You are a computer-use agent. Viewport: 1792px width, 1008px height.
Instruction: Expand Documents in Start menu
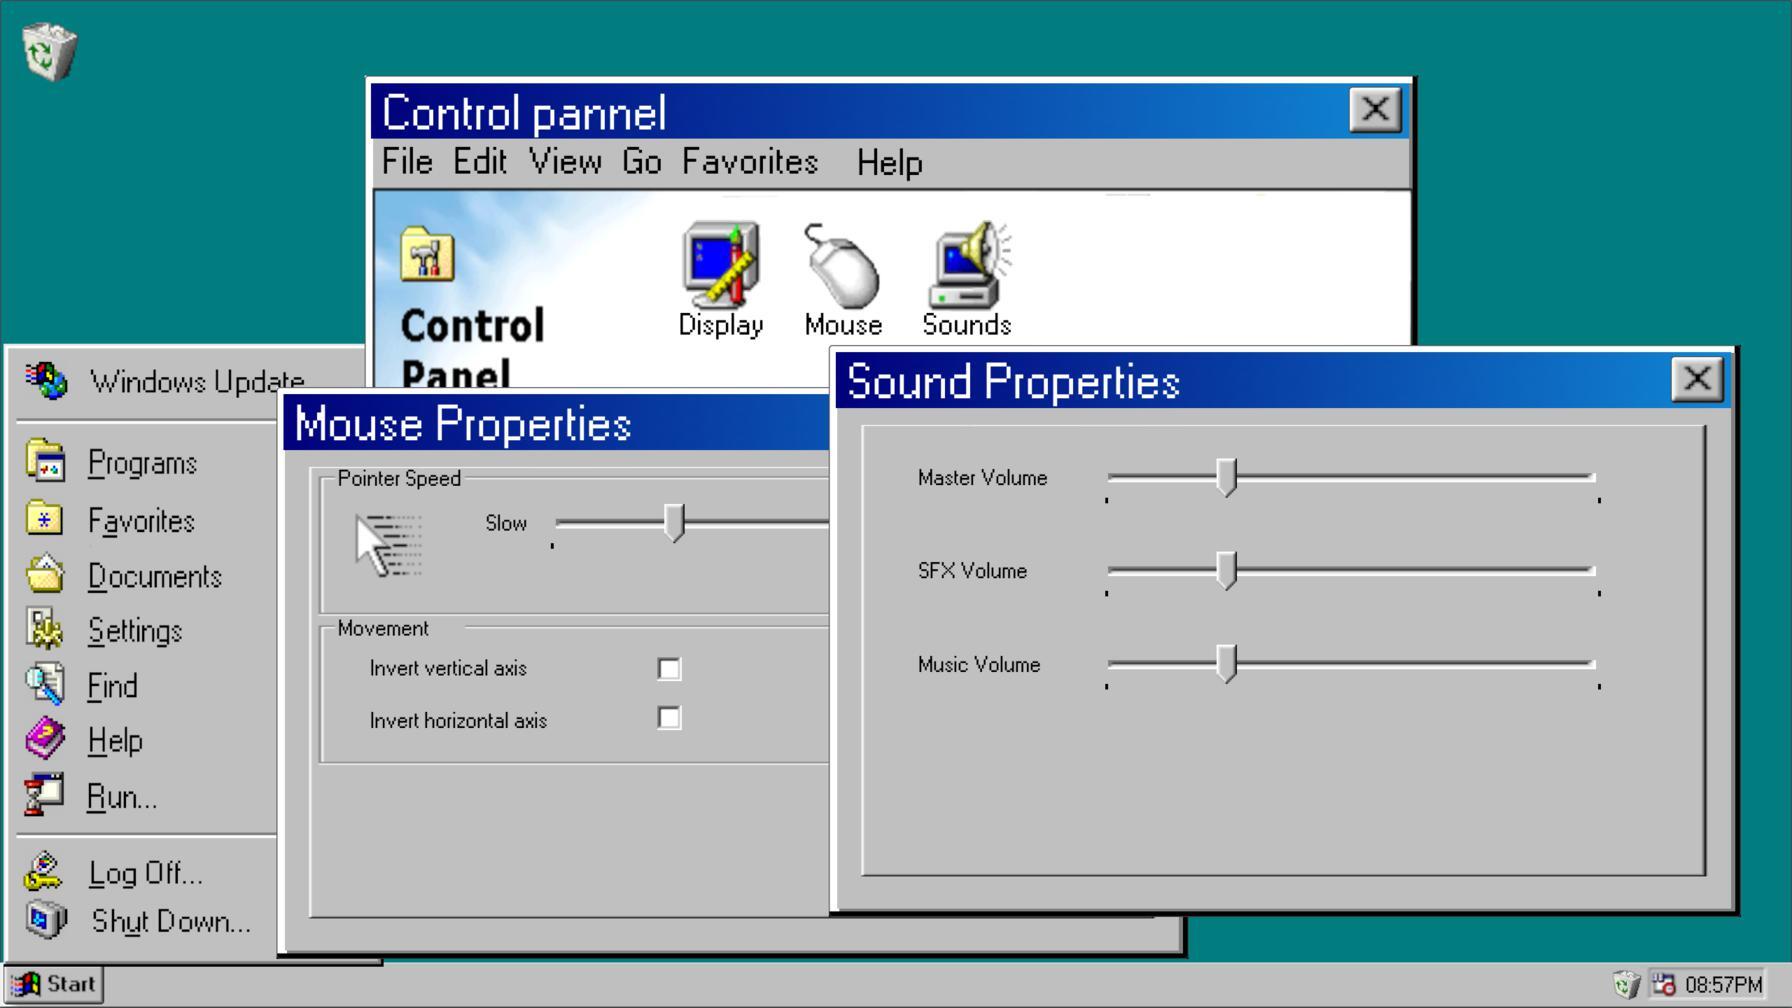154,577
